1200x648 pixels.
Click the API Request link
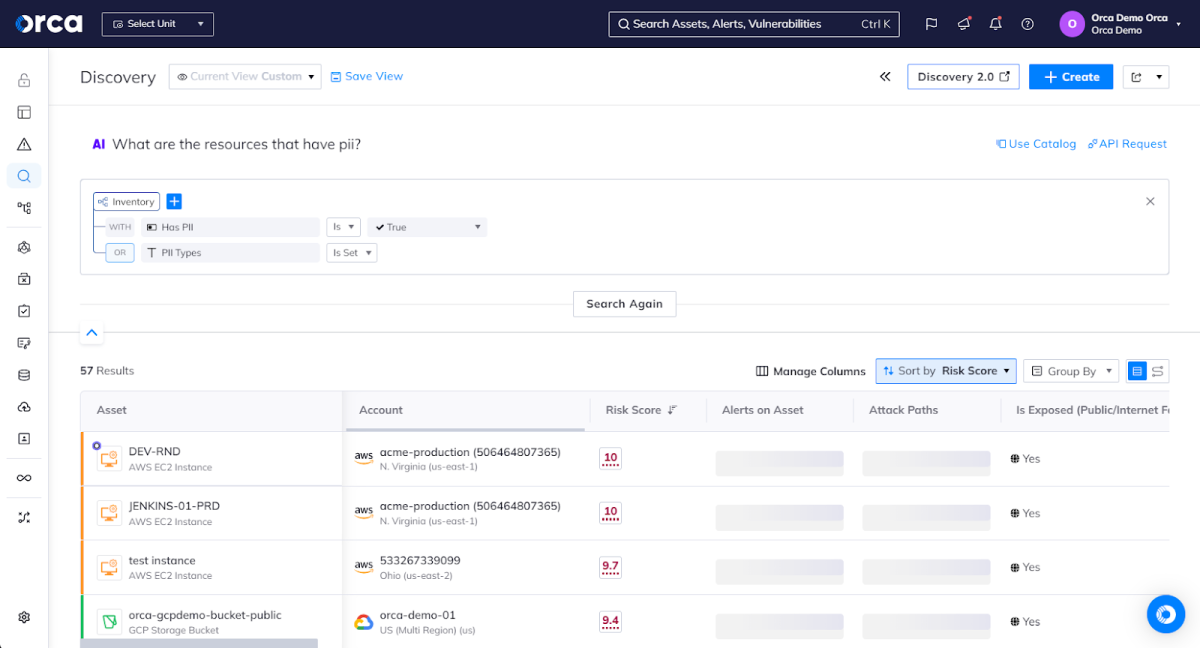tap(1127, 144)
